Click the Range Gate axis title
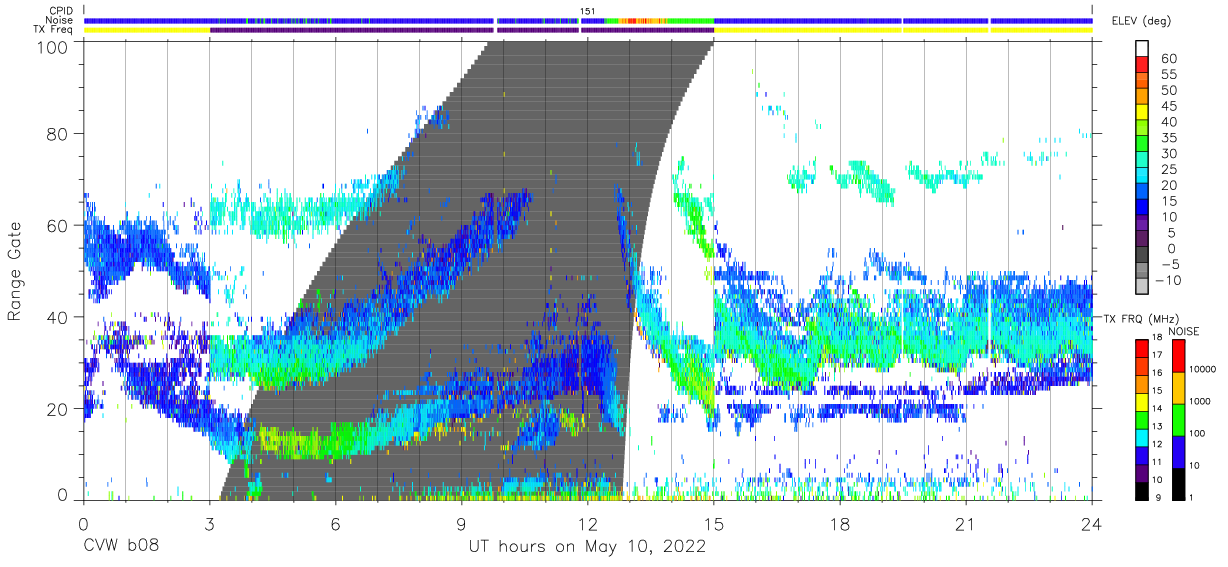This screenshot has height=567, width=1228. [x=14, y=272]
